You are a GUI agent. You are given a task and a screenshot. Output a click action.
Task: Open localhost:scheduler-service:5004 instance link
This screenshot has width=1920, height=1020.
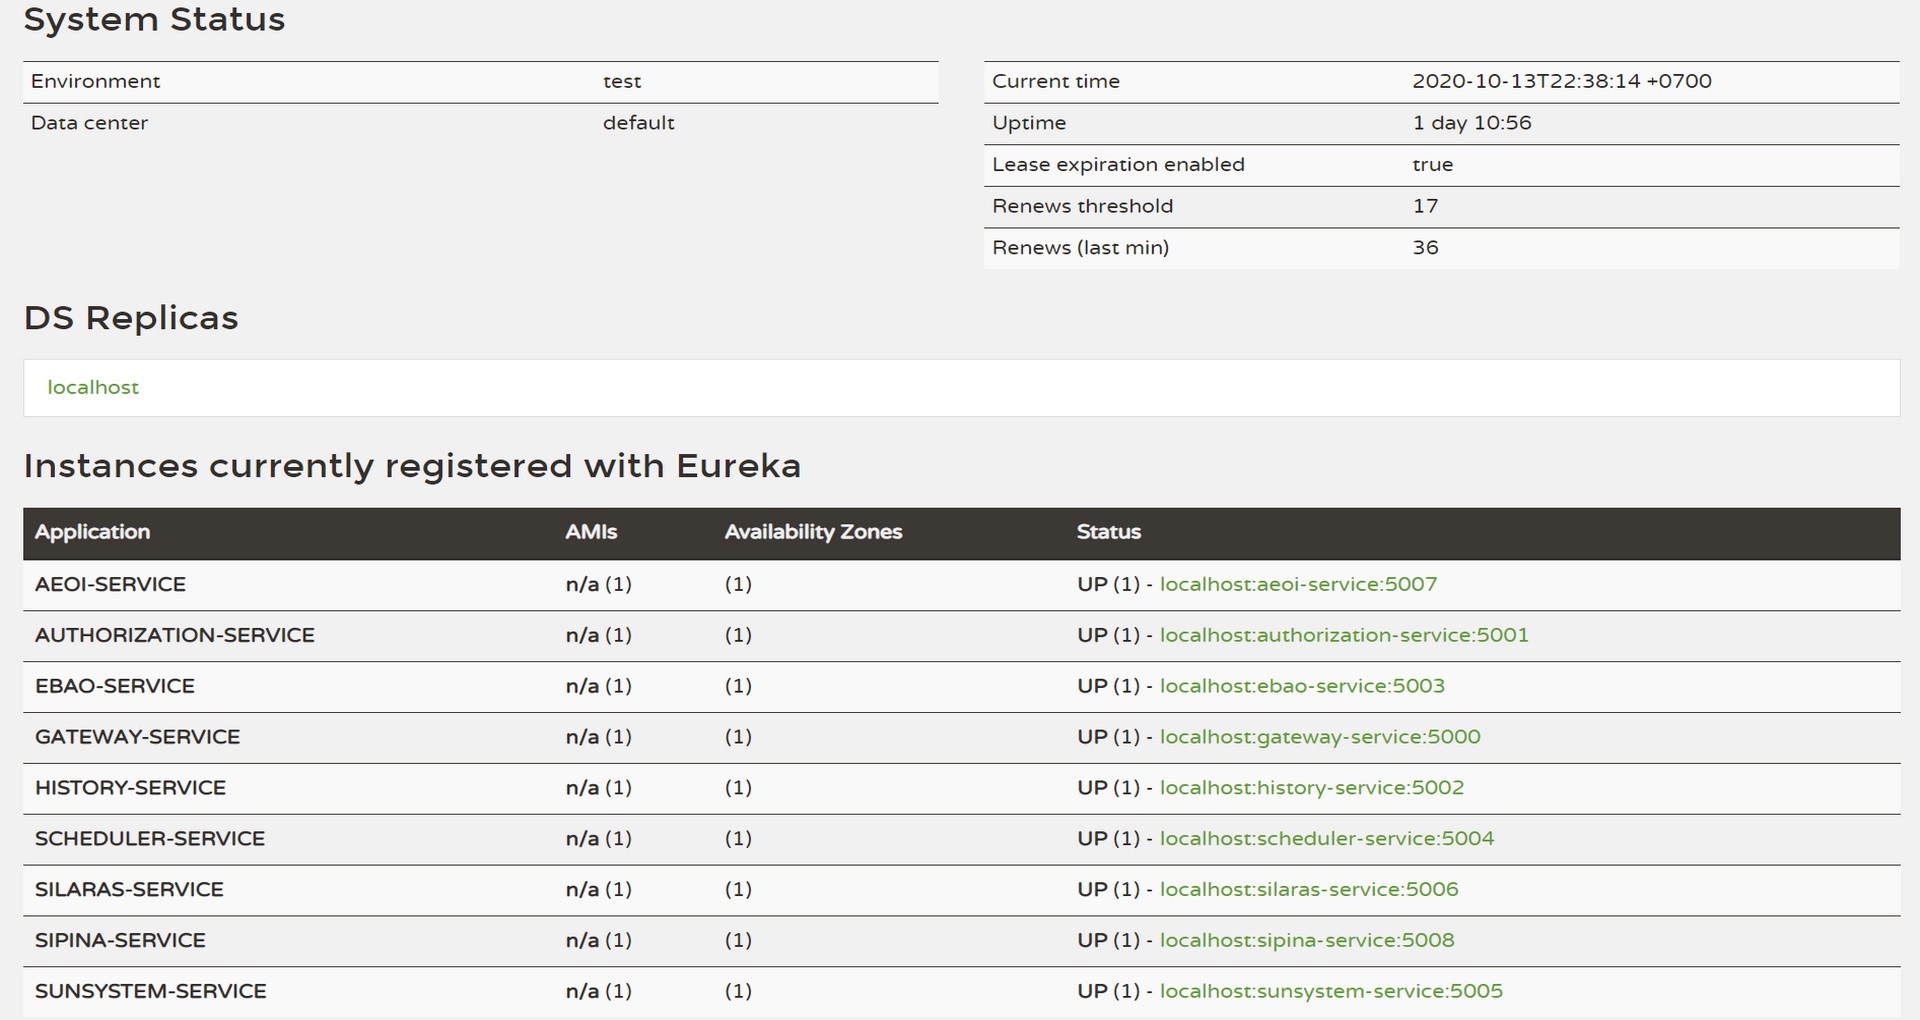point(1326,839)
